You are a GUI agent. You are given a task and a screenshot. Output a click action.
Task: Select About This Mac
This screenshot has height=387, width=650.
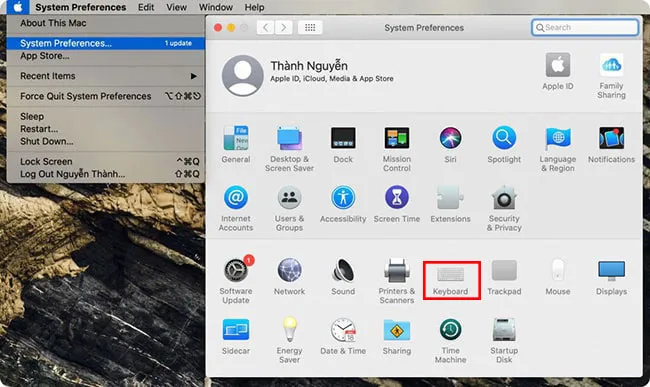pyautogui.click(x=106, y=23)
